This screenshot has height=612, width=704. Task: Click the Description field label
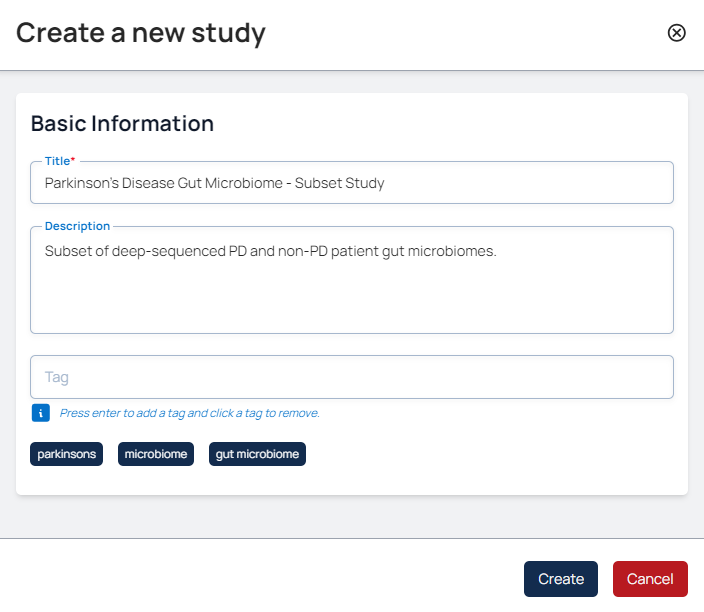(x=77, y=226)
